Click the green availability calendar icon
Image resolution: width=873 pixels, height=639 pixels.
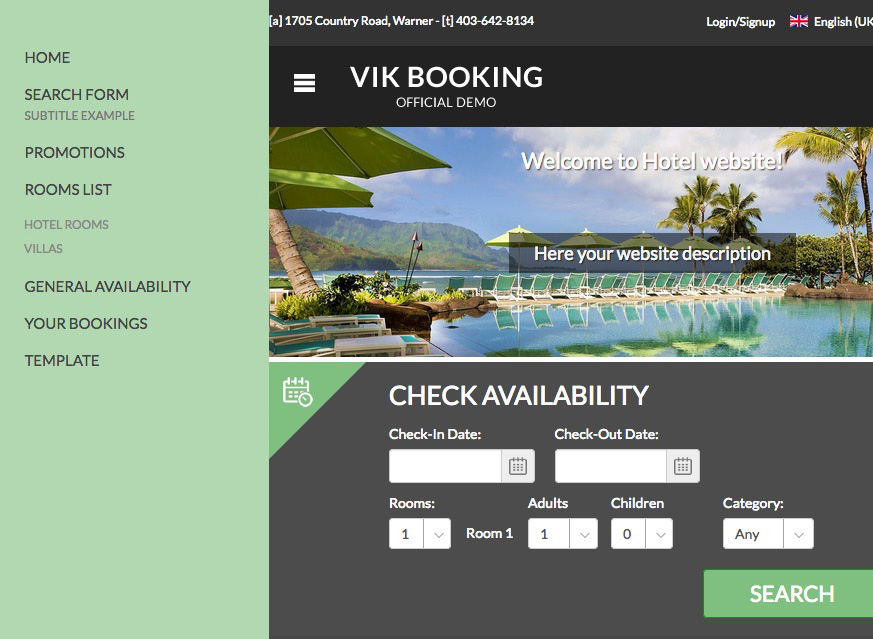[297, 392]
